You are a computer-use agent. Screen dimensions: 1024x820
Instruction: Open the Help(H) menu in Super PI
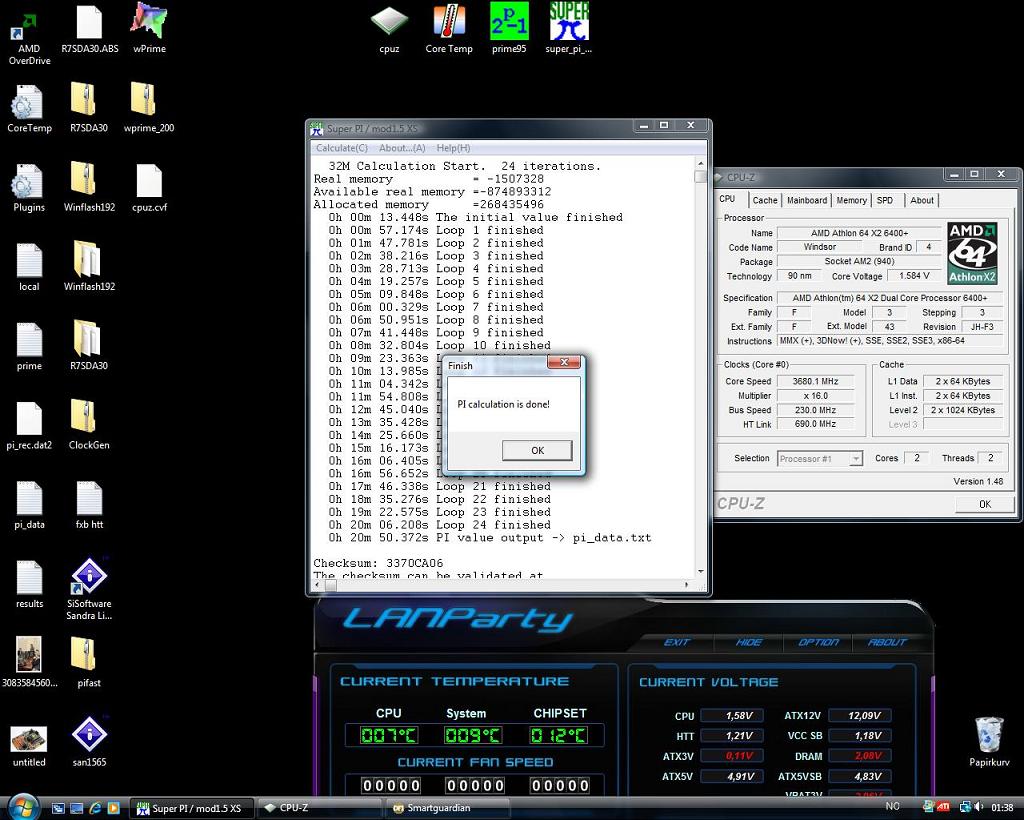click(x=453, y=148)
